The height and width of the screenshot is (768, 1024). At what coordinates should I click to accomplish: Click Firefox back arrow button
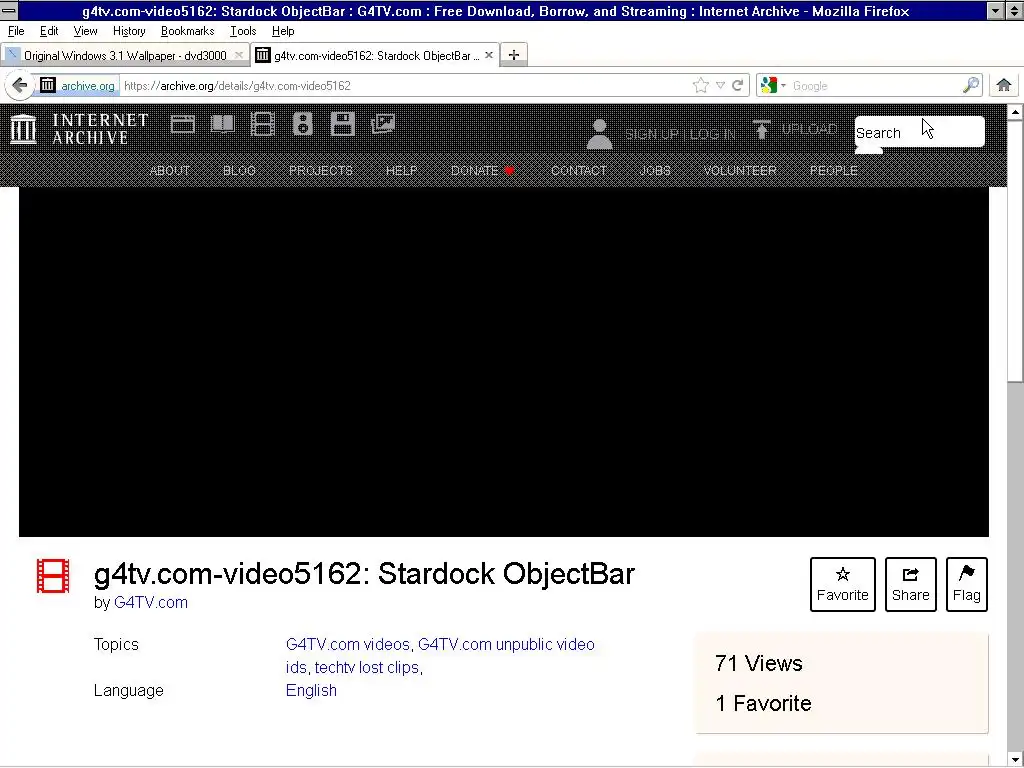click(x=20, y=86)
